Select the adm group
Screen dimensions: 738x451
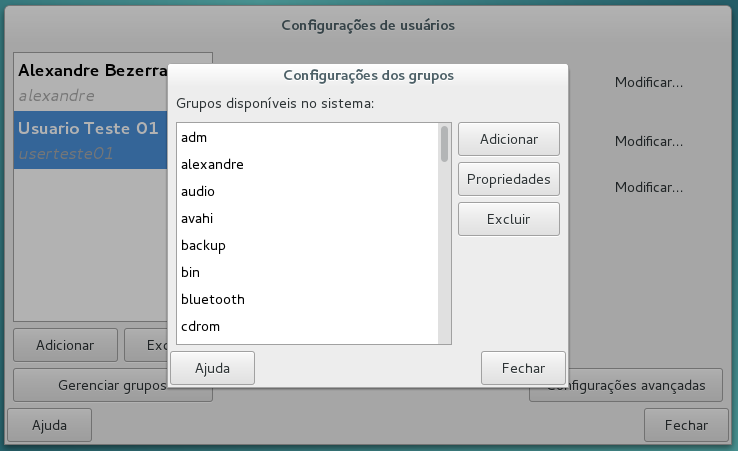[307, 137]
